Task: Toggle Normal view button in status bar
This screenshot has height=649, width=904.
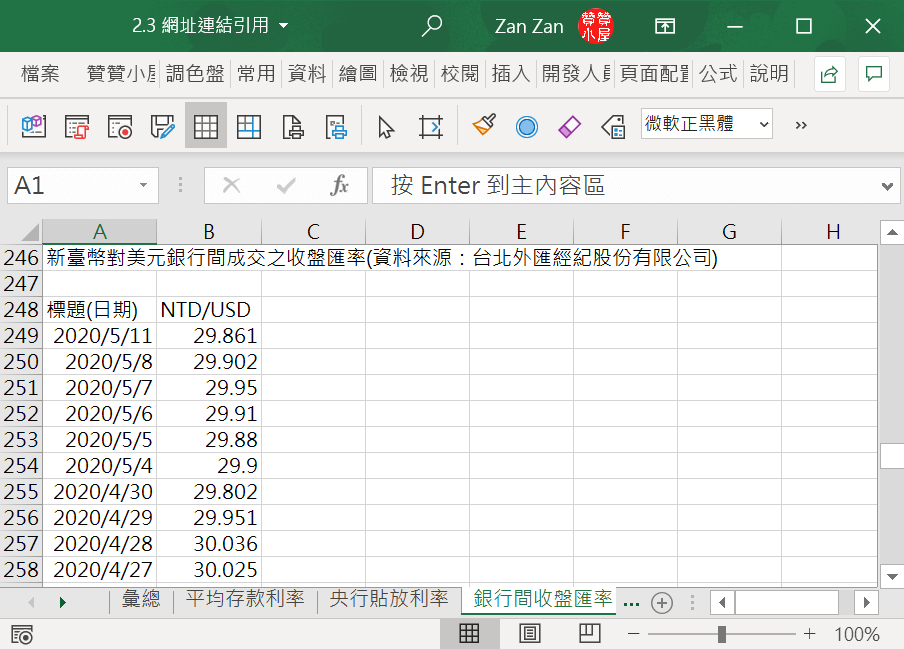Action: (469, 633)
